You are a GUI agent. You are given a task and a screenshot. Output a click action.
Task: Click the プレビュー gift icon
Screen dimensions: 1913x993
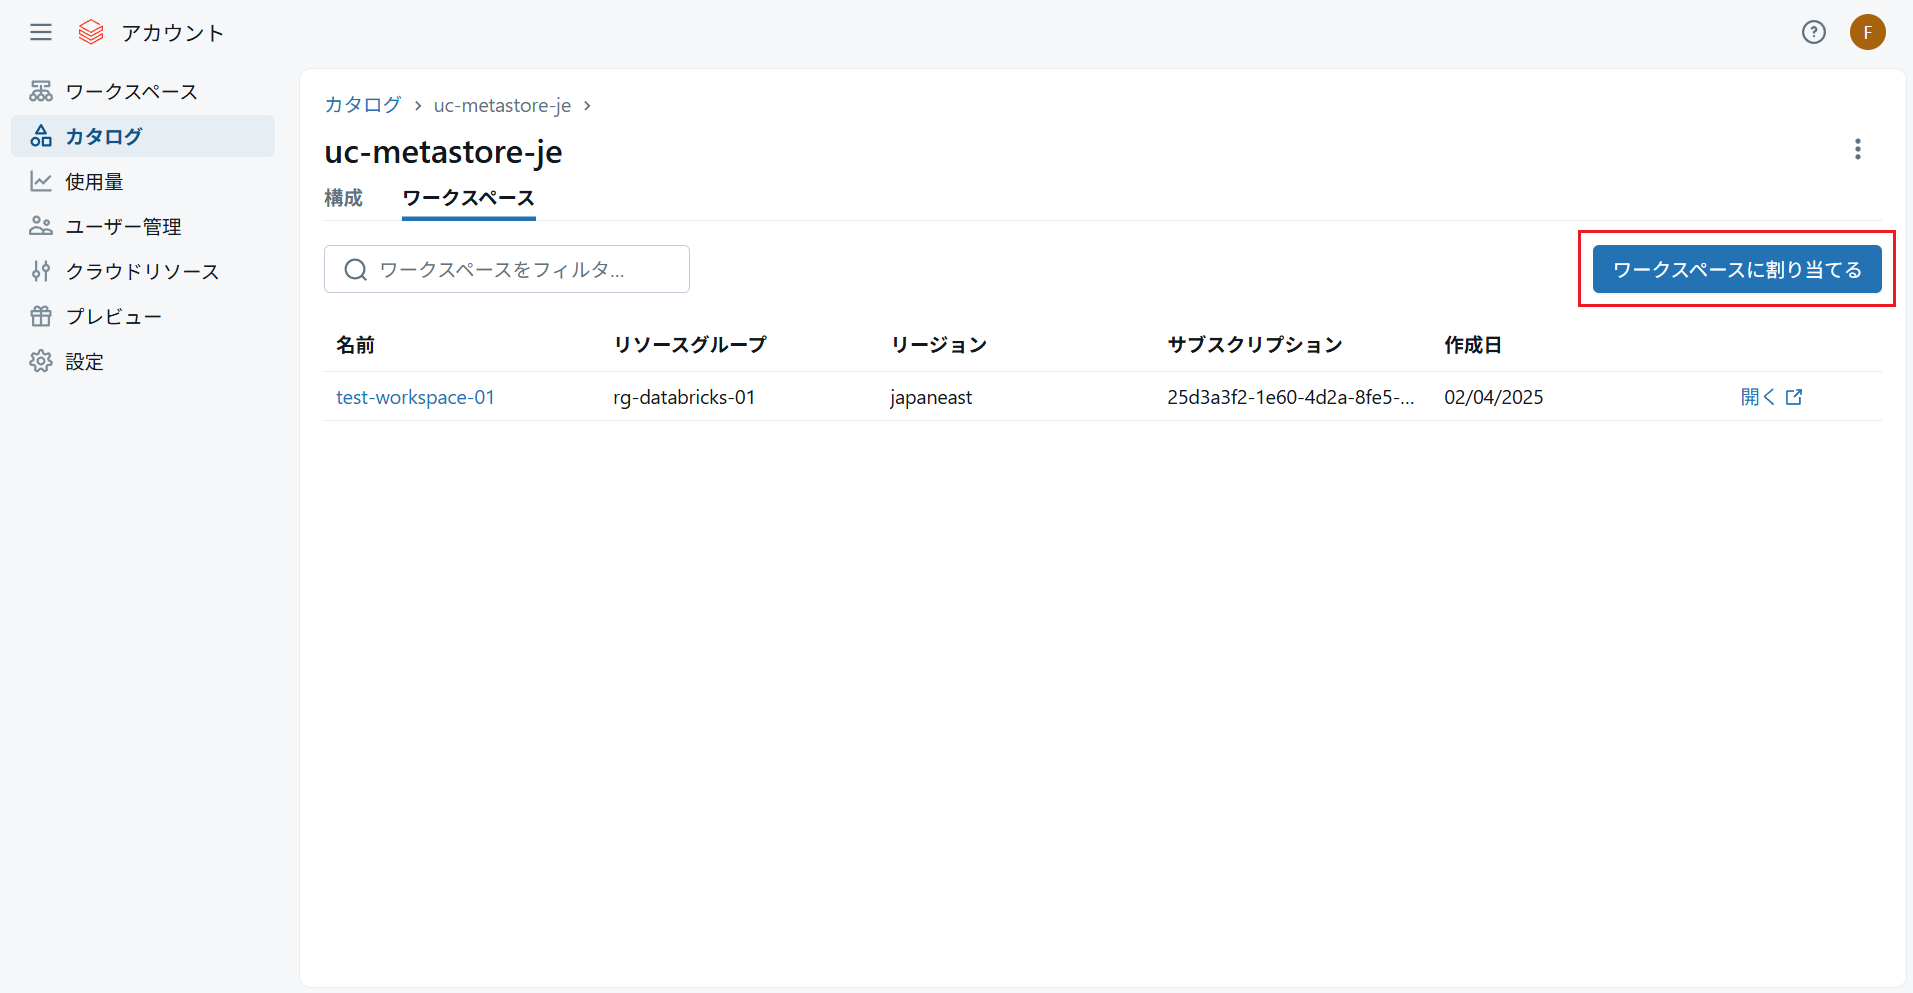(41, 316)
